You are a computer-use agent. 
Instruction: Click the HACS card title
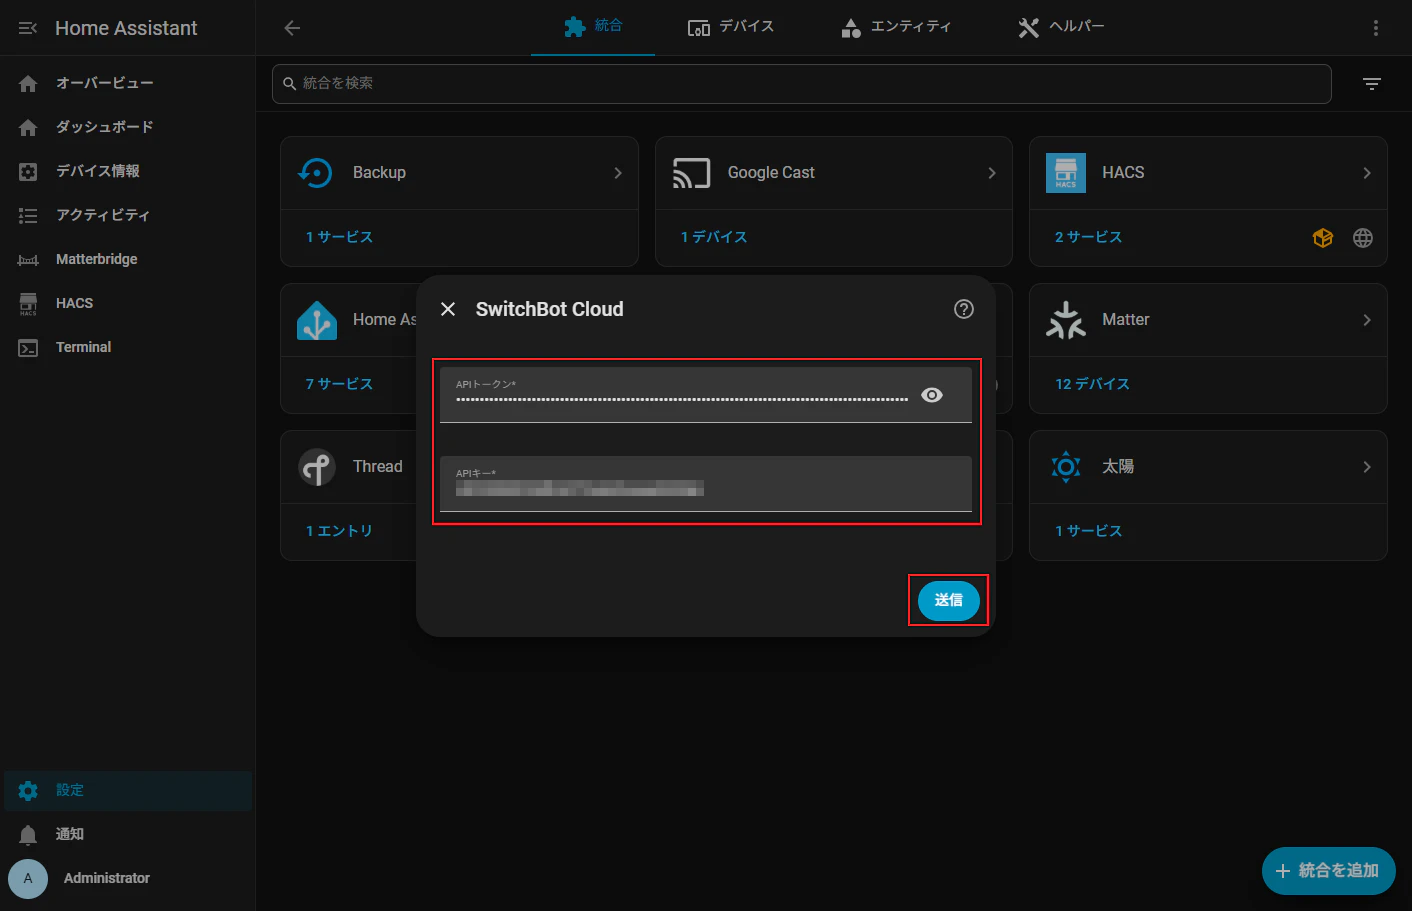[1123, 173]
